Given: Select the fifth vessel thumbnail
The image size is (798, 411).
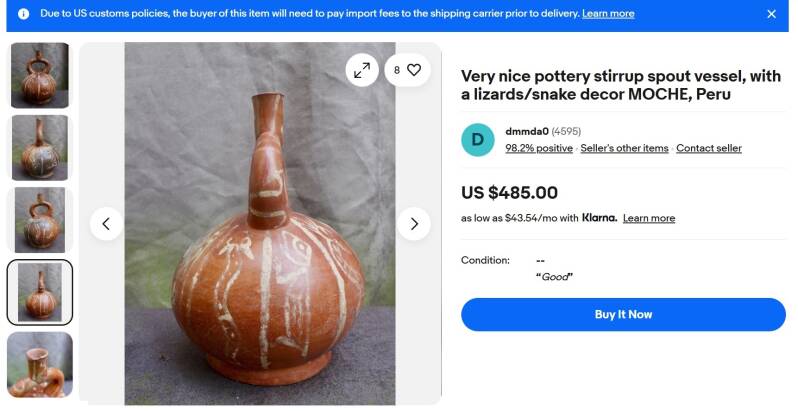Looking at the screenshot, I should [40, 364].
